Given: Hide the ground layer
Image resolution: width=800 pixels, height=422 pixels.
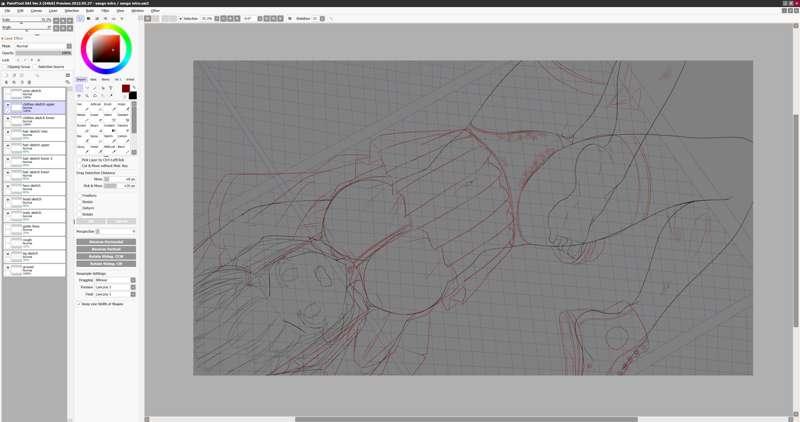Looking at the screenshot, I should click(8, 267).
